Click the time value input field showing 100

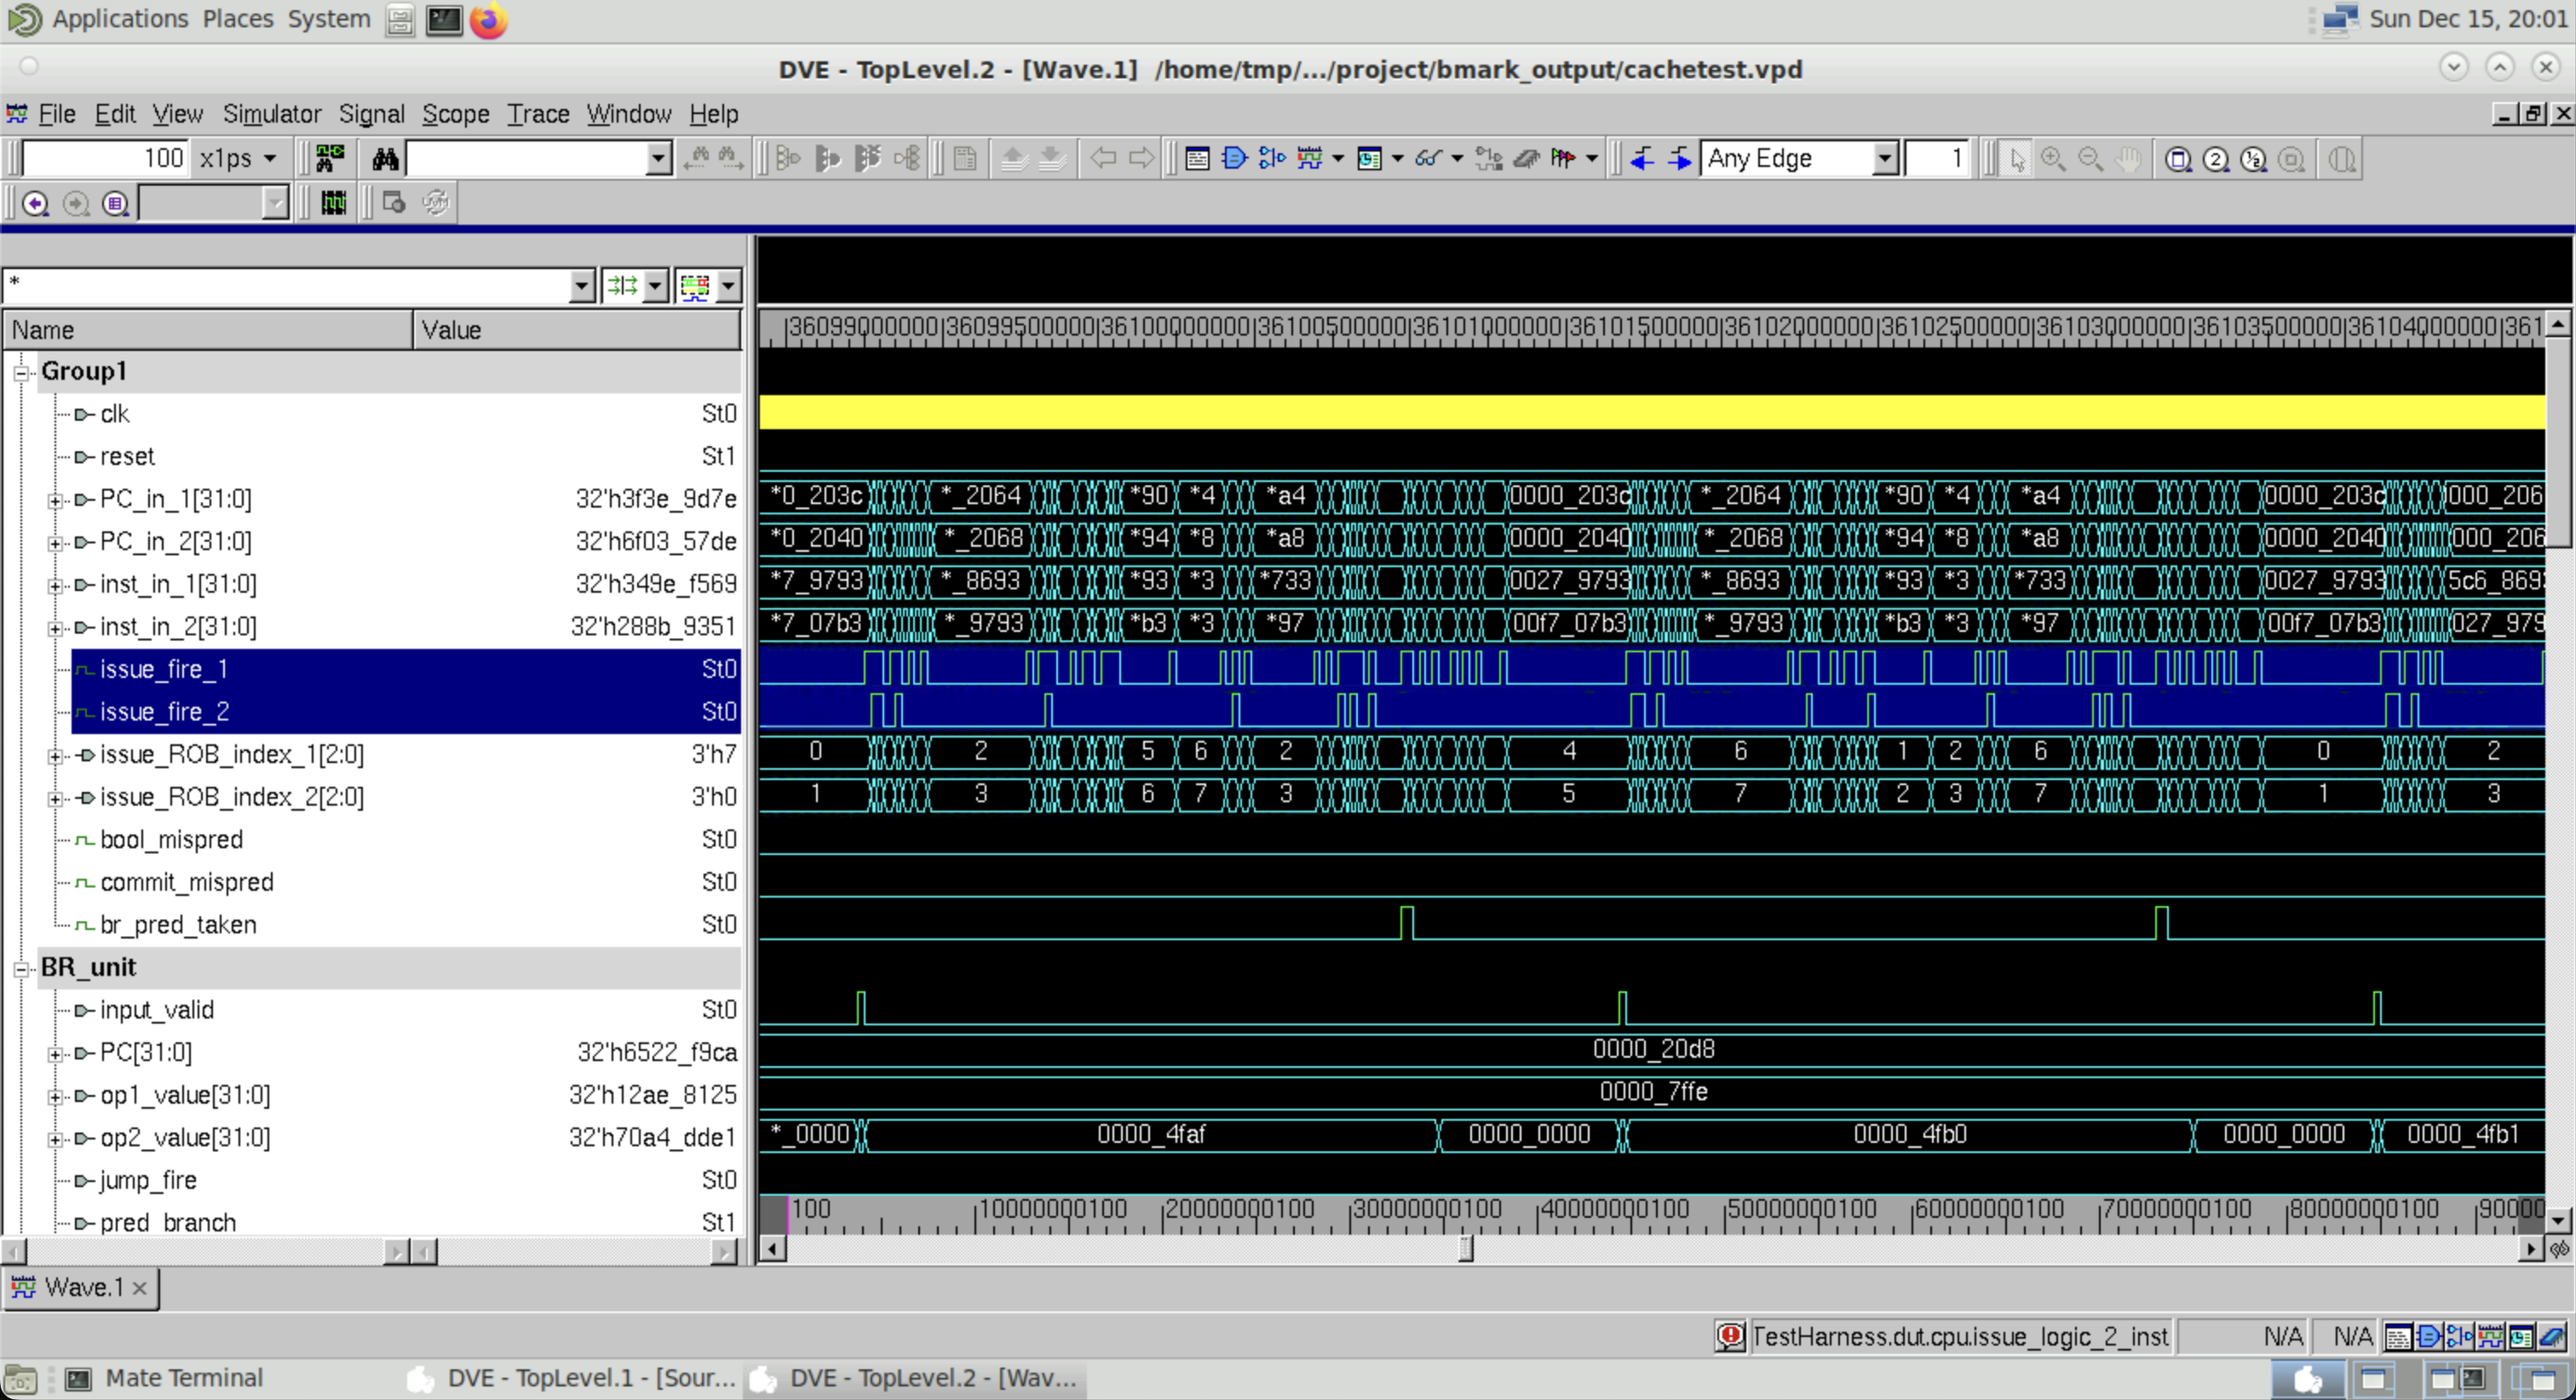coord(105,158)
